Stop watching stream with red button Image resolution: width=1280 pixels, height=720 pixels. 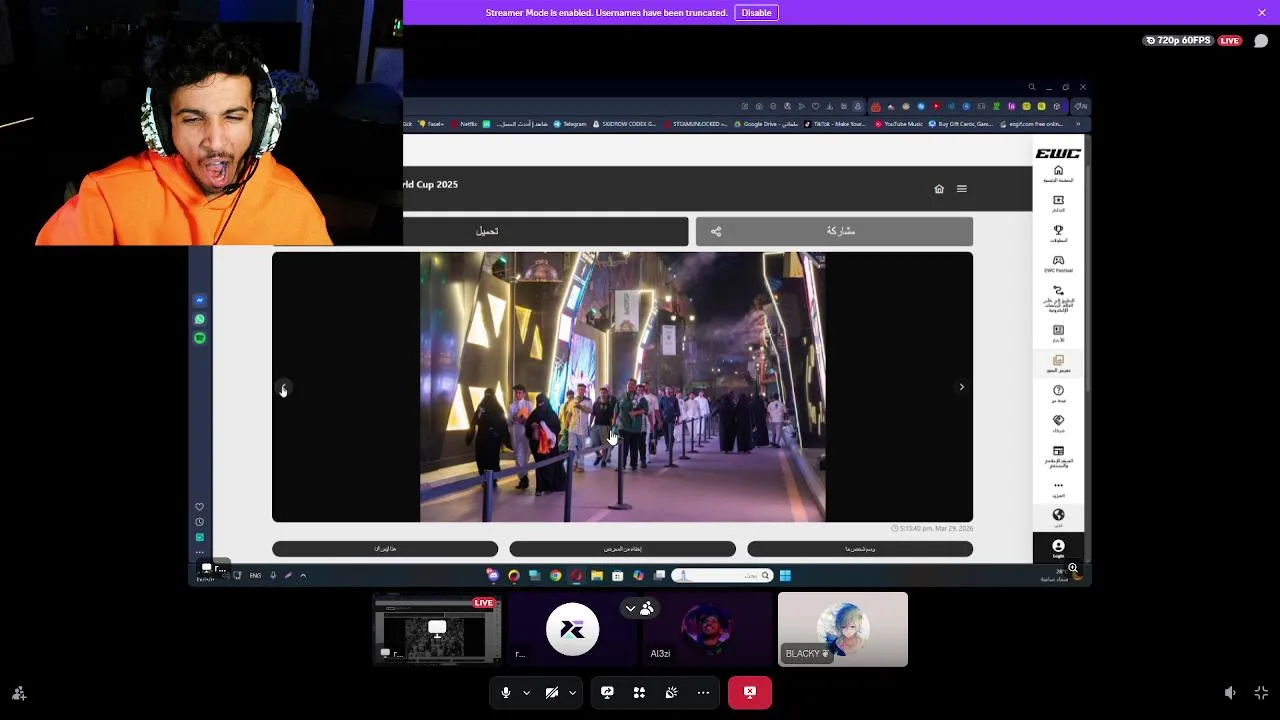(750, 692)
